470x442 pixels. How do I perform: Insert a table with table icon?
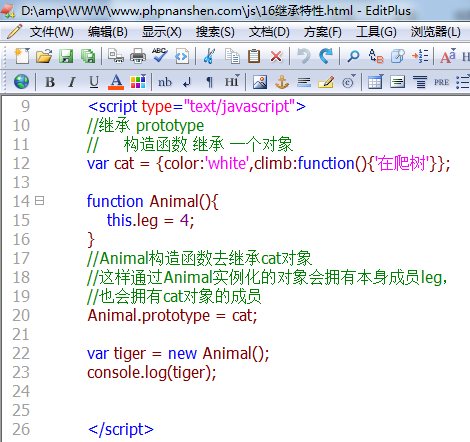coord(376,82)
